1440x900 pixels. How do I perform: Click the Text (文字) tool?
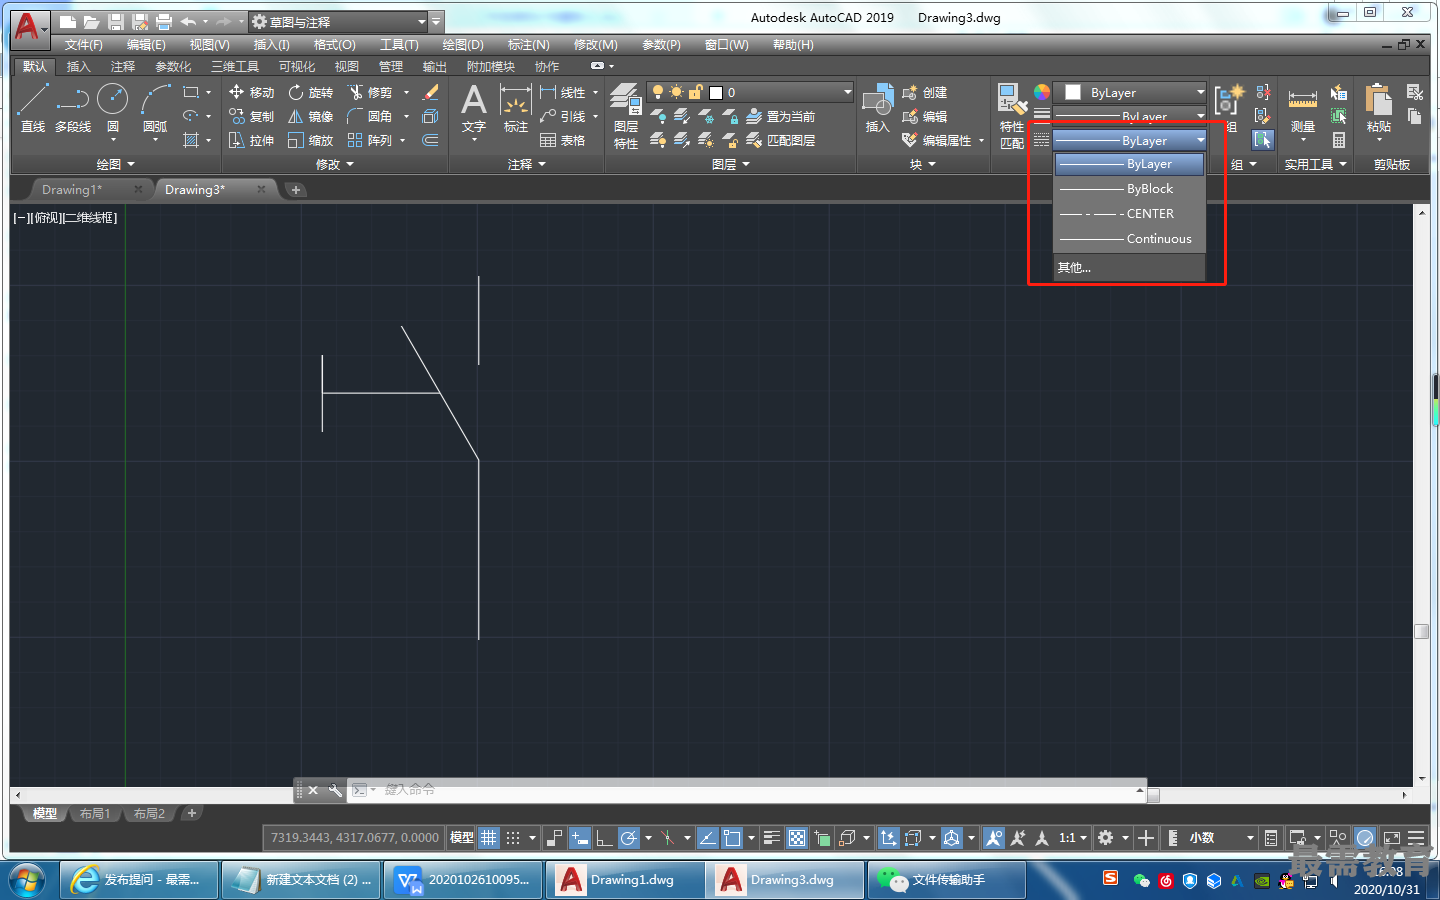pyautogui.click(x=474, y=108)
